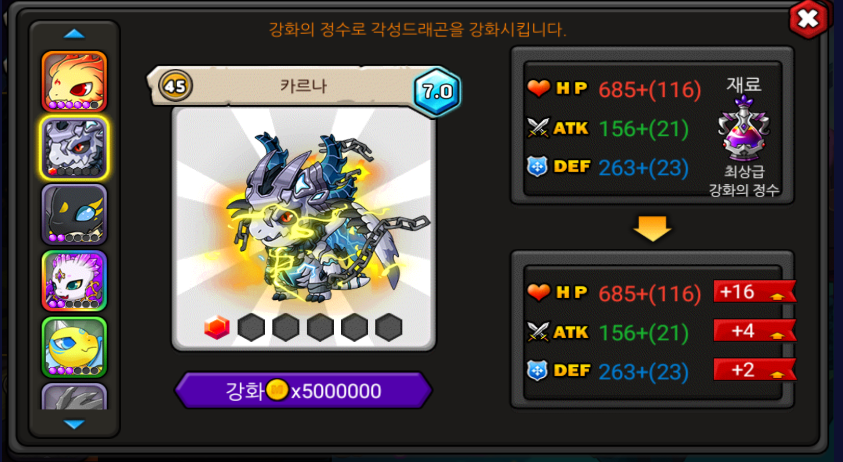Tap the 최상급 강화의 정수 potion material
This screenshot has width=843, height=462.
coord(744,128)
